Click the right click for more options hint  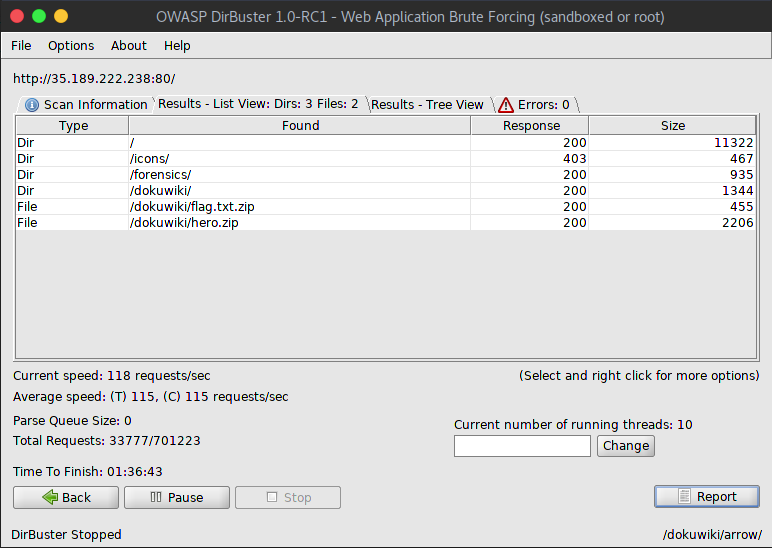click(639, 376)
